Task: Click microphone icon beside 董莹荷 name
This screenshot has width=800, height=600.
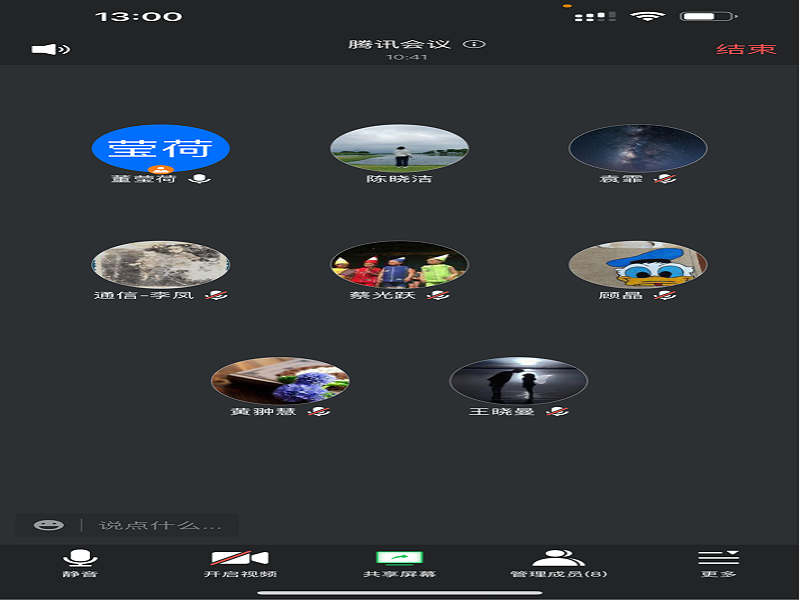Action: click(201, 179)
